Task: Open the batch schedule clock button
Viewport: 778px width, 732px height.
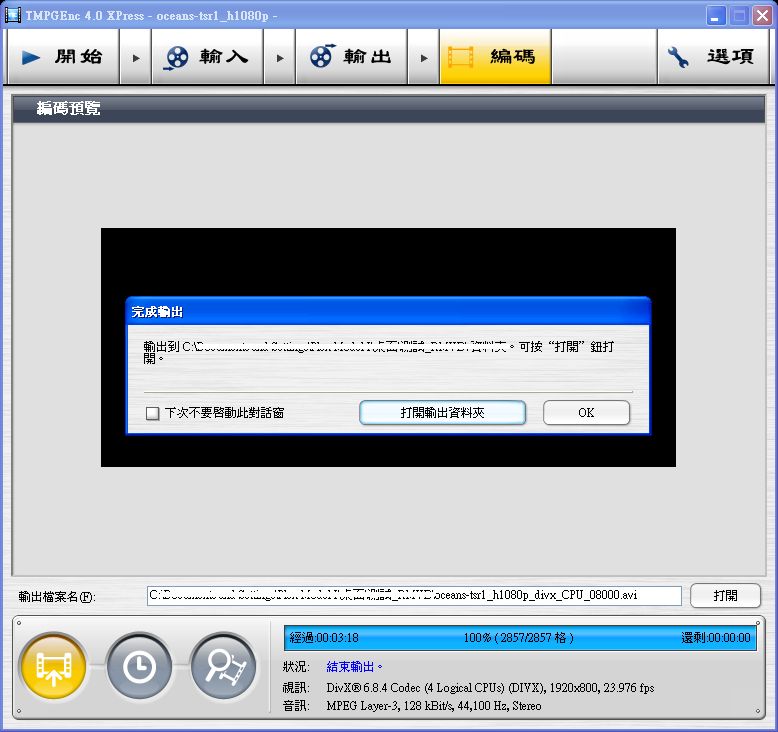Action: click(138, 666)
